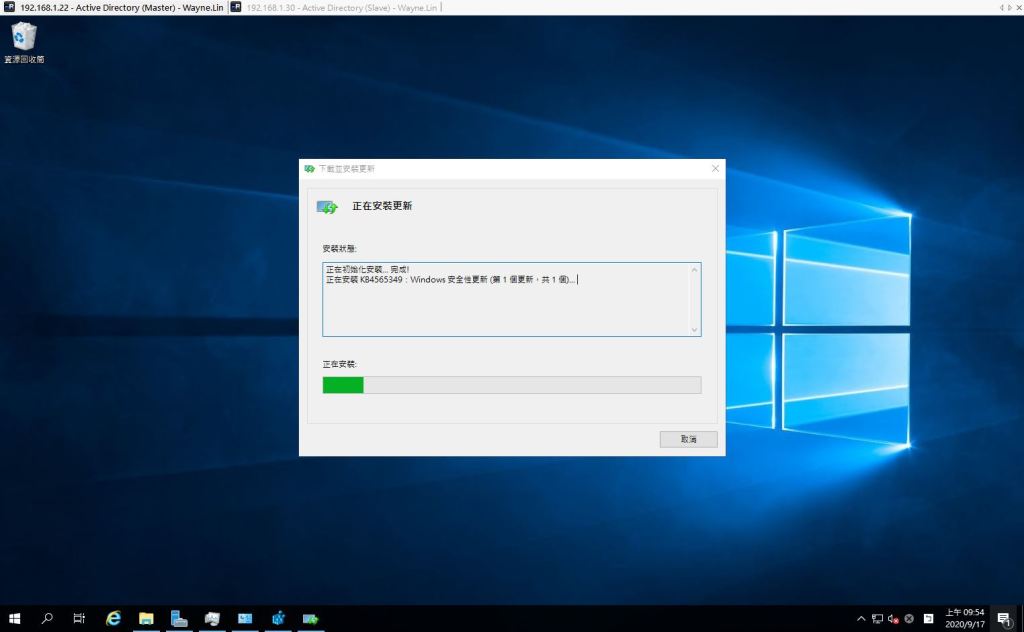Open the Recycle Bin desktop icon
Viewport: 1024px width, 632px height.
23,42
